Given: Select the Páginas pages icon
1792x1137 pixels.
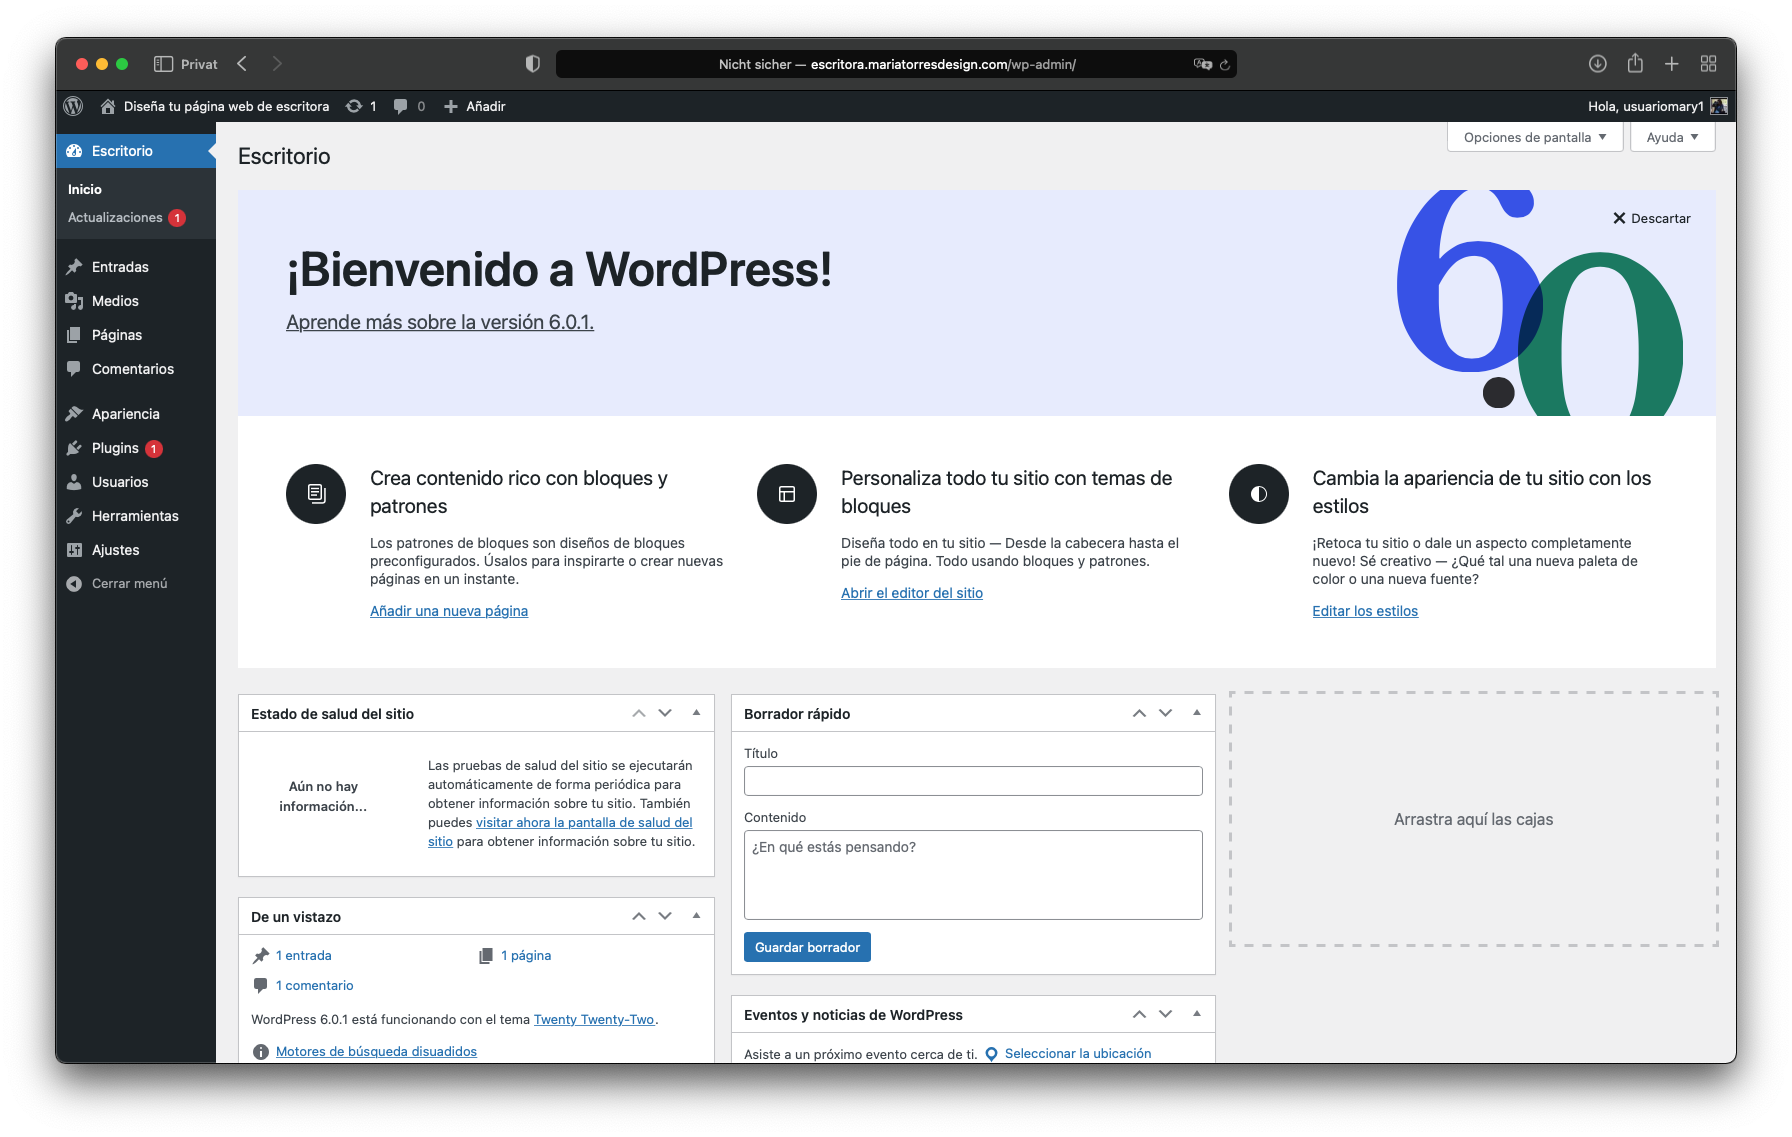Looking at the screenshot, I should 75,335.
